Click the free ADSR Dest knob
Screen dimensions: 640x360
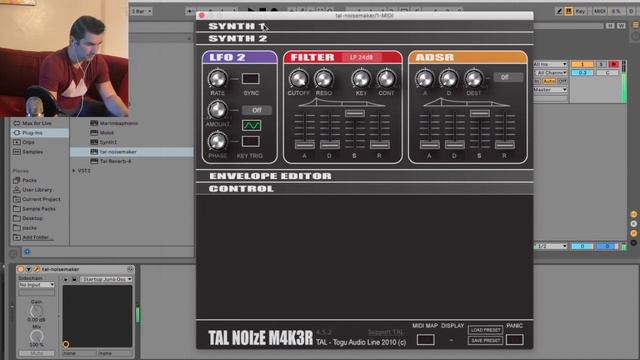pos(474,79)
